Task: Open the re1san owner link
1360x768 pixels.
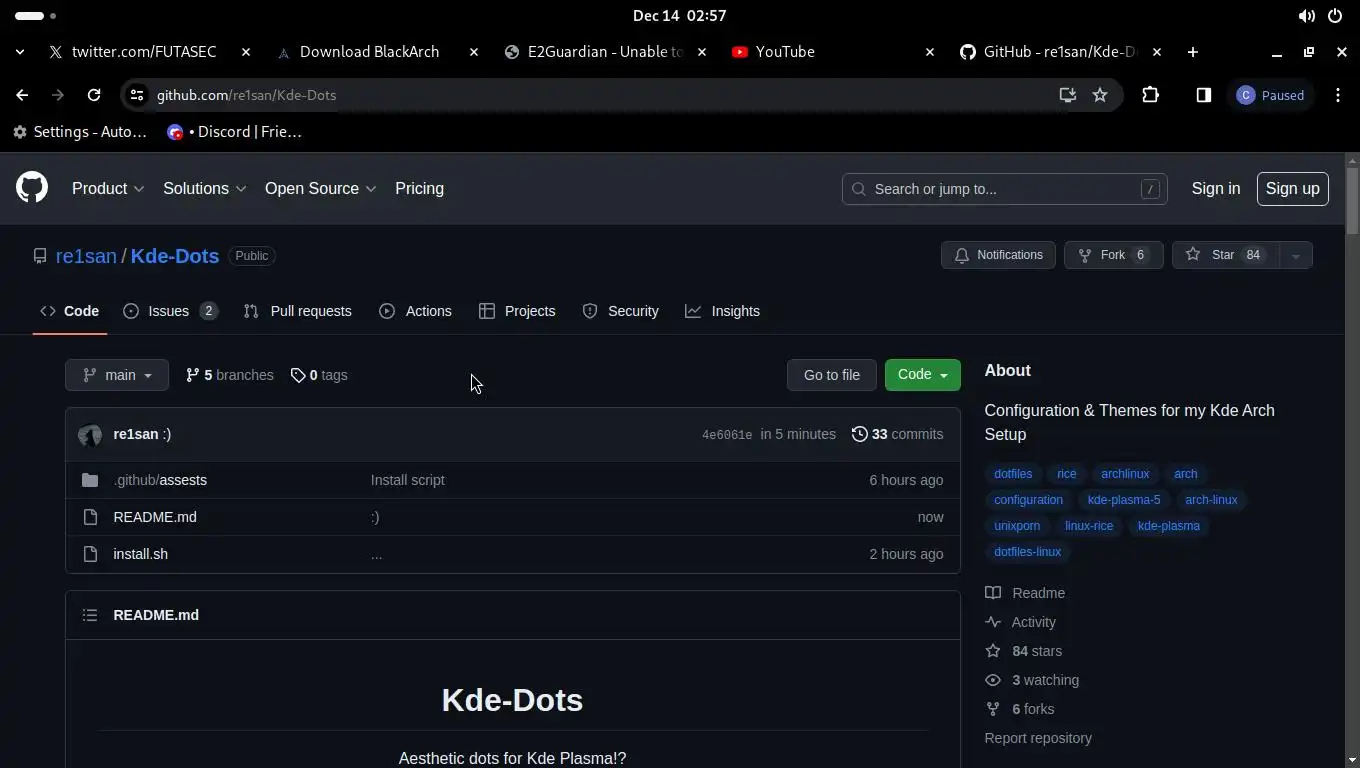Action: (86, 256)
